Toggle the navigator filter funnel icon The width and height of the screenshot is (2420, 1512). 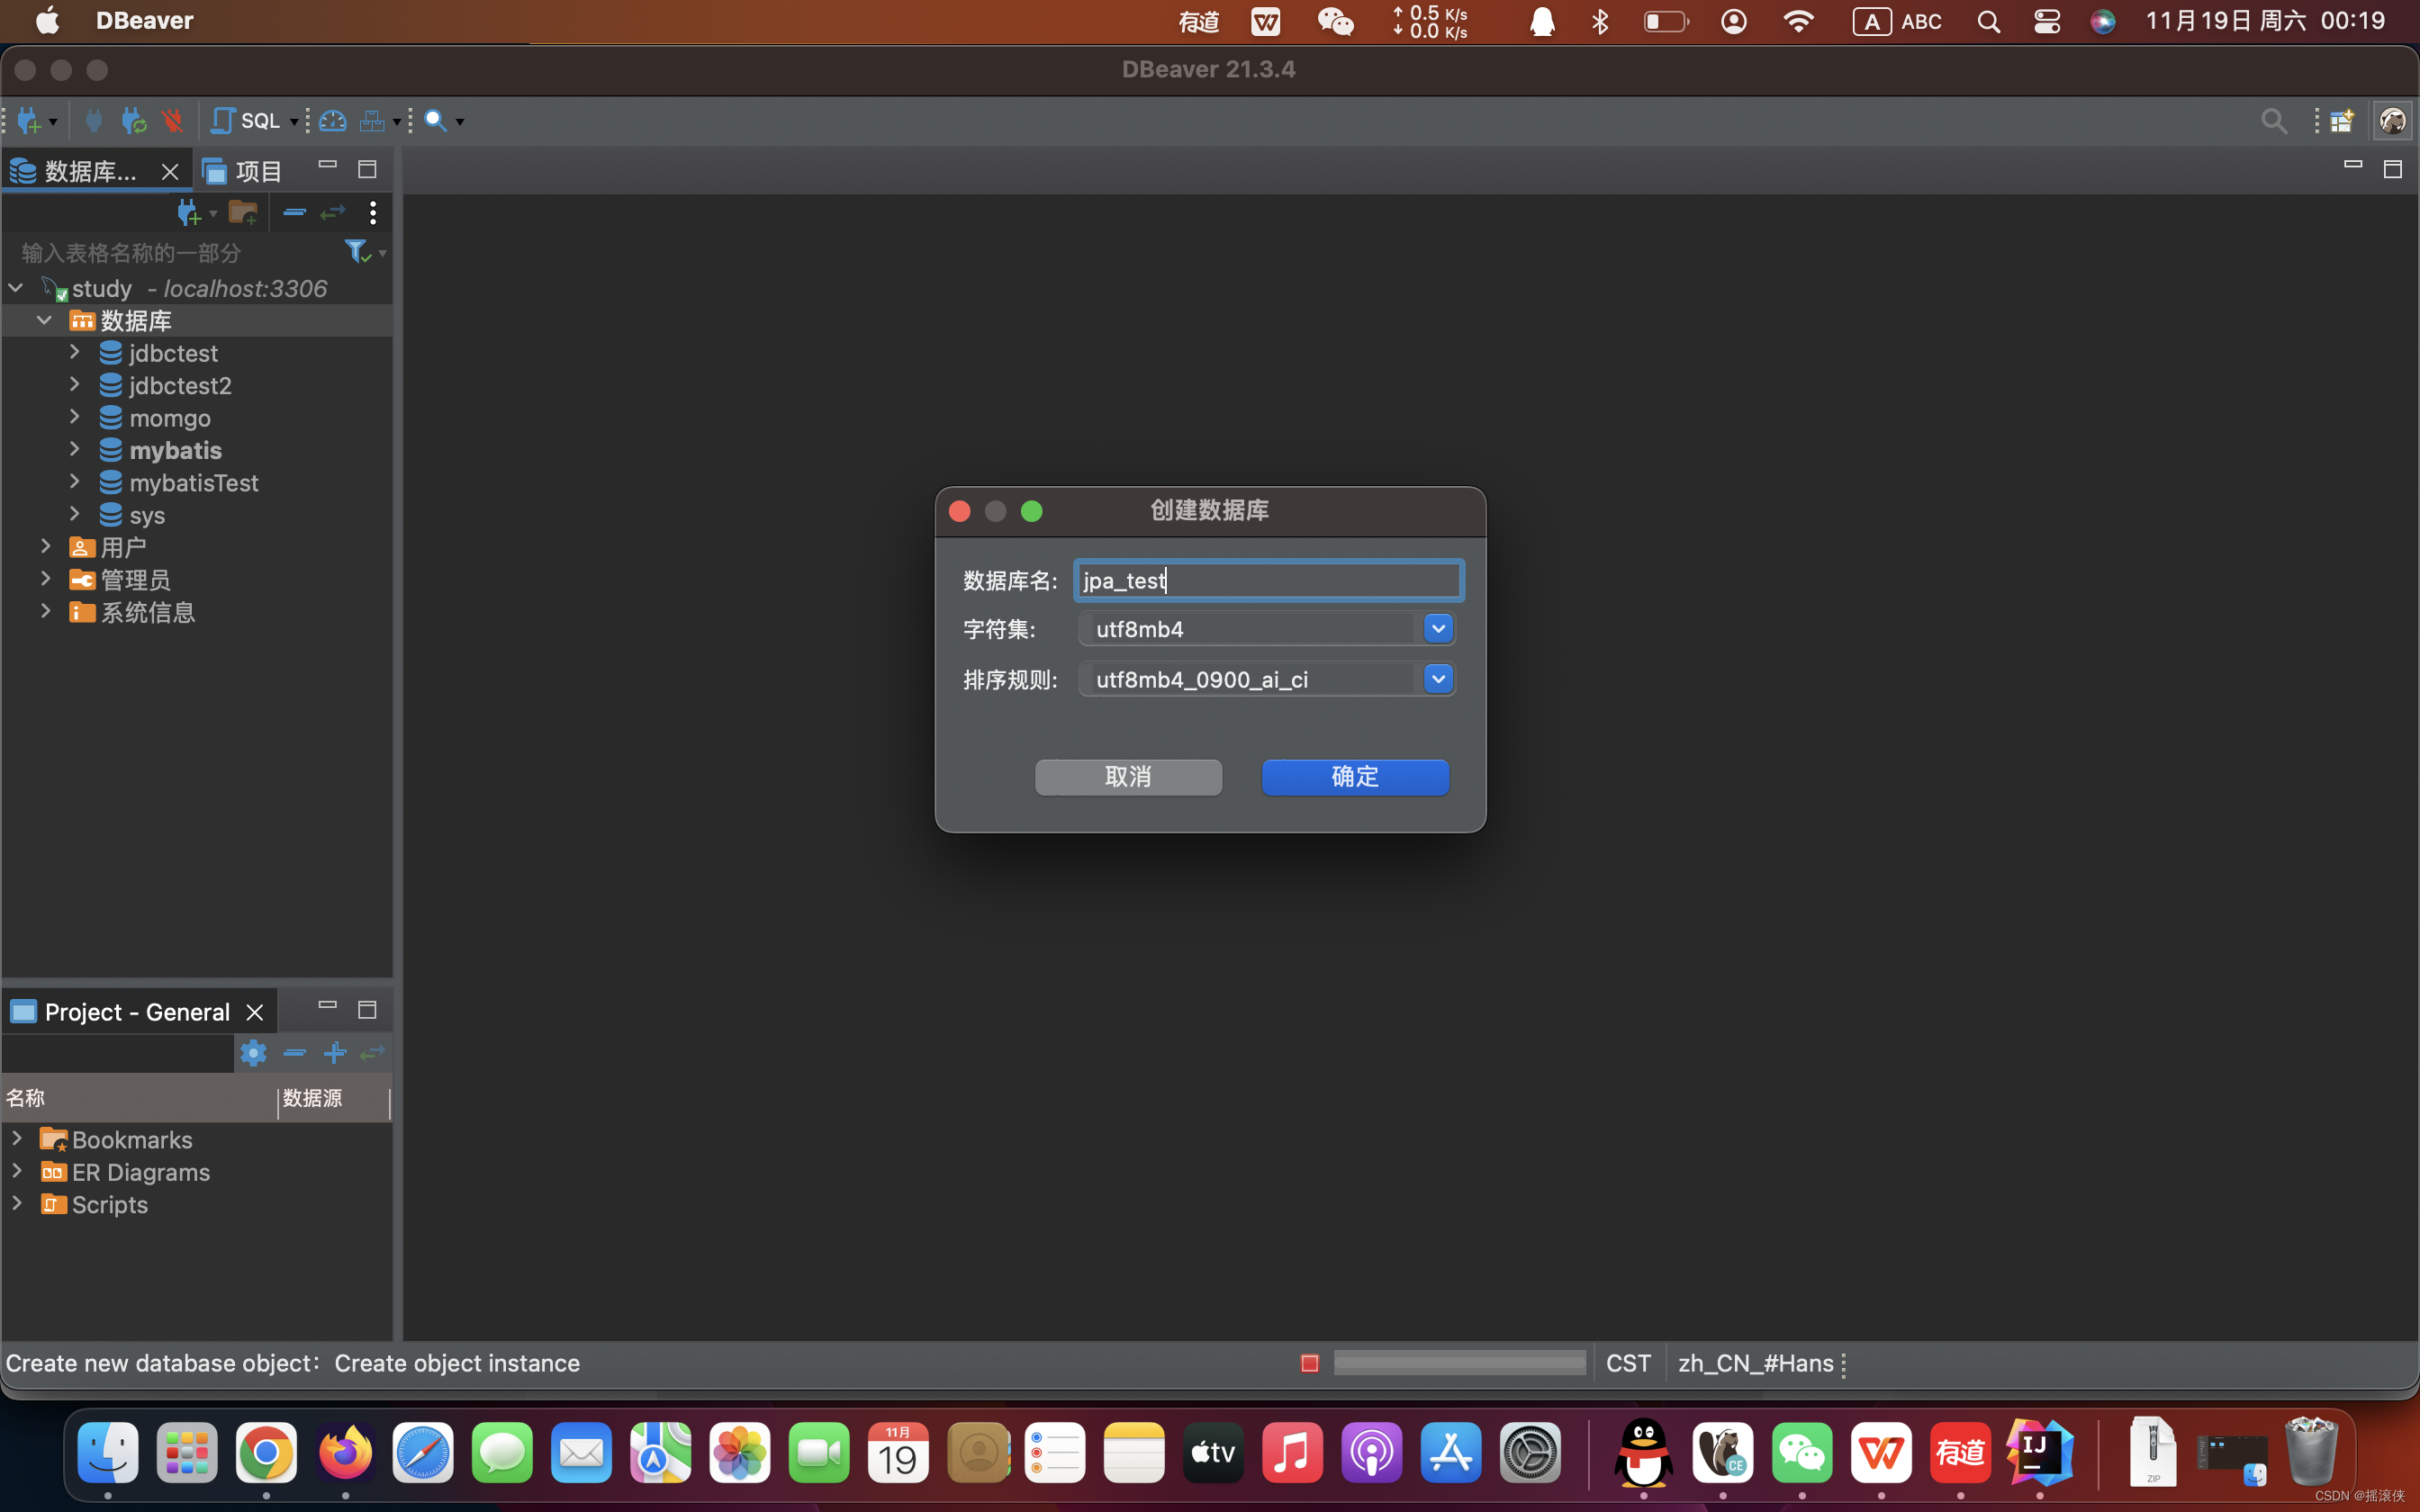click(357, 251)
